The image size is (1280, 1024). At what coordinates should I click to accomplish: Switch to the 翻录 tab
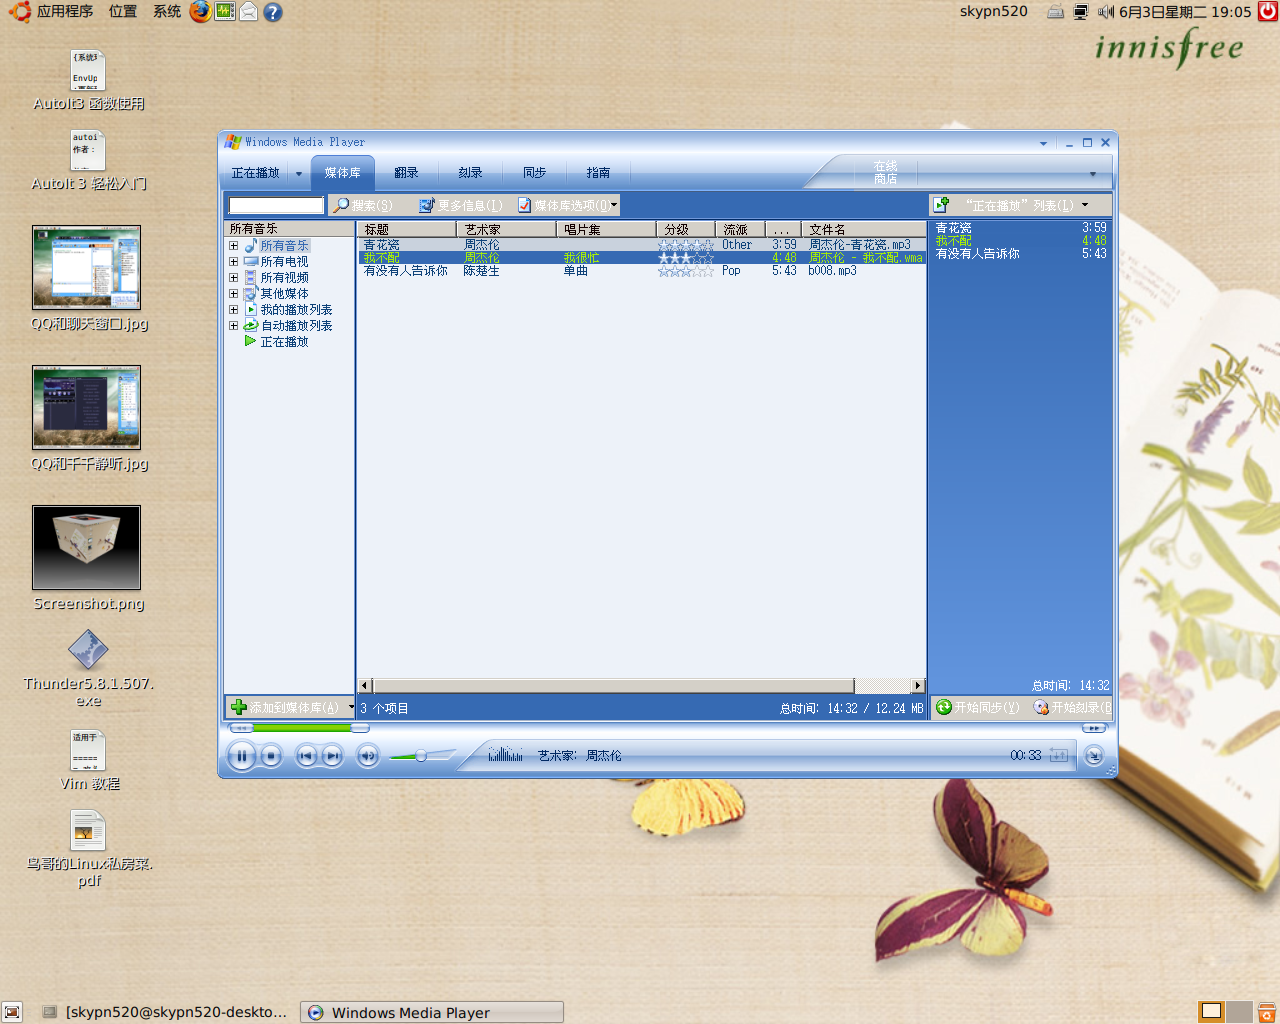pyautogui.click(x=406, y=173)
